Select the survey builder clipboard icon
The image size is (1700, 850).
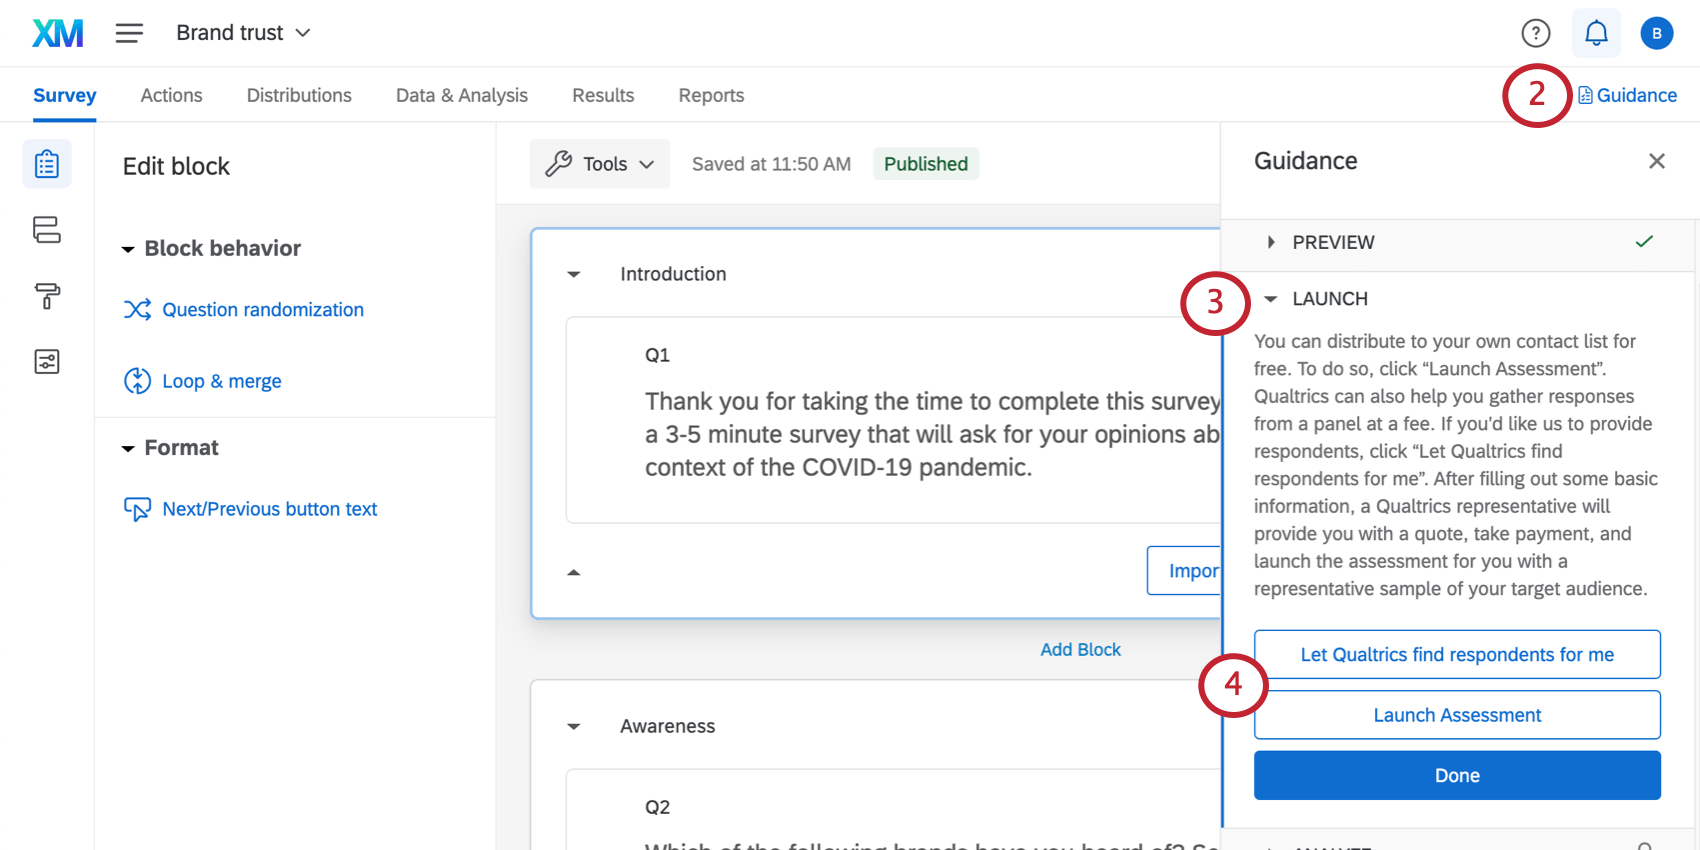(47, 164)
